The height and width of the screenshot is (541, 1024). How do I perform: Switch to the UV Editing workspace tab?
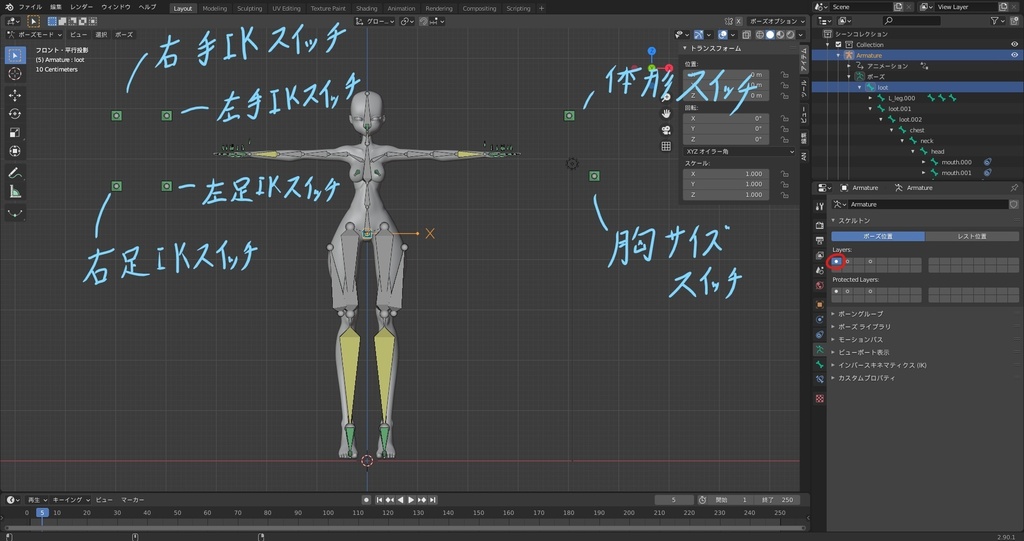(286, 8)
